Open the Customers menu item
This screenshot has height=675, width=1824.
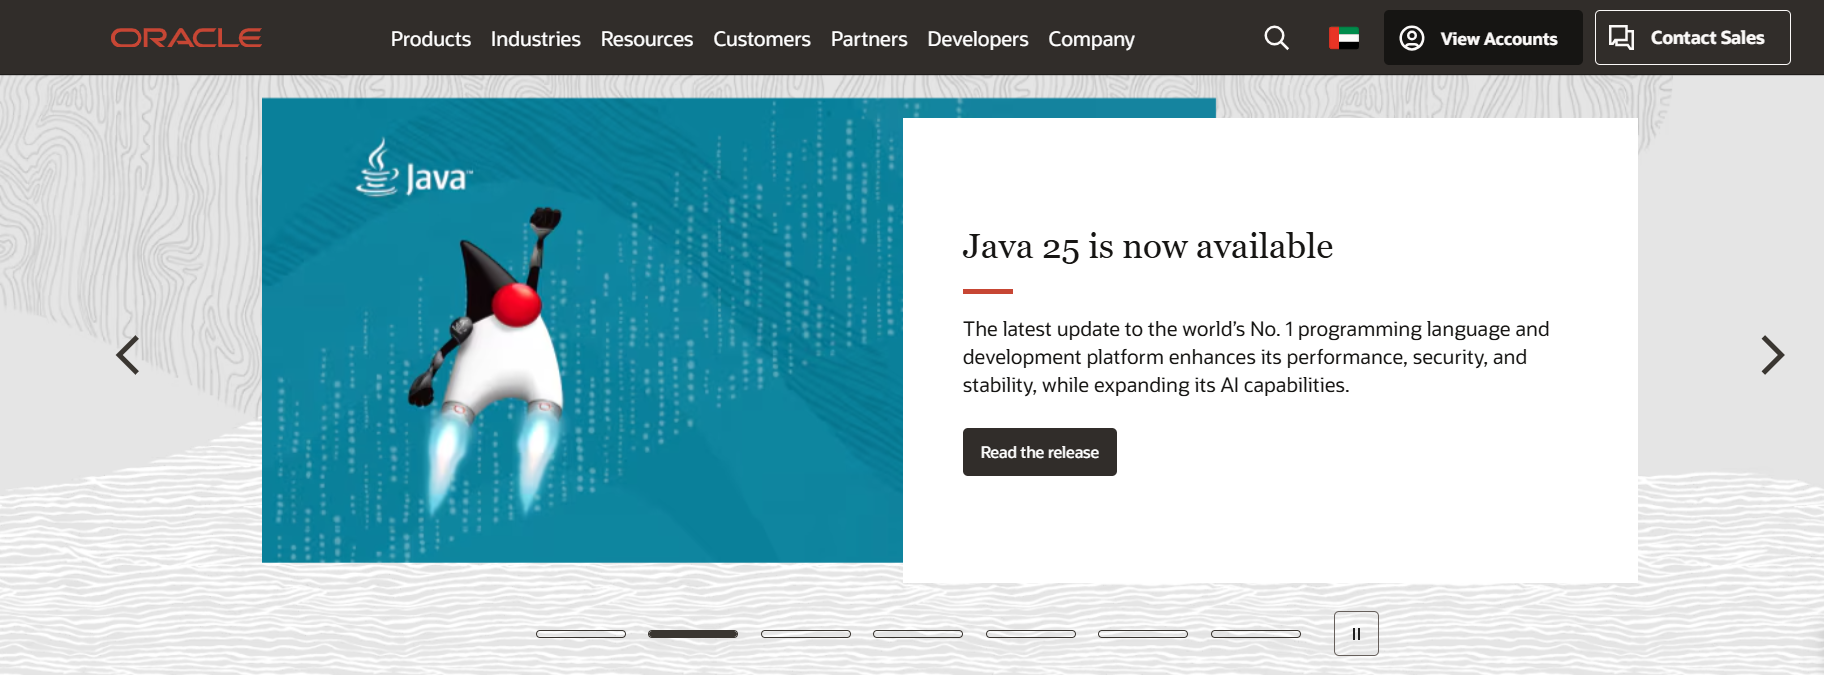(x=761, y=39)
